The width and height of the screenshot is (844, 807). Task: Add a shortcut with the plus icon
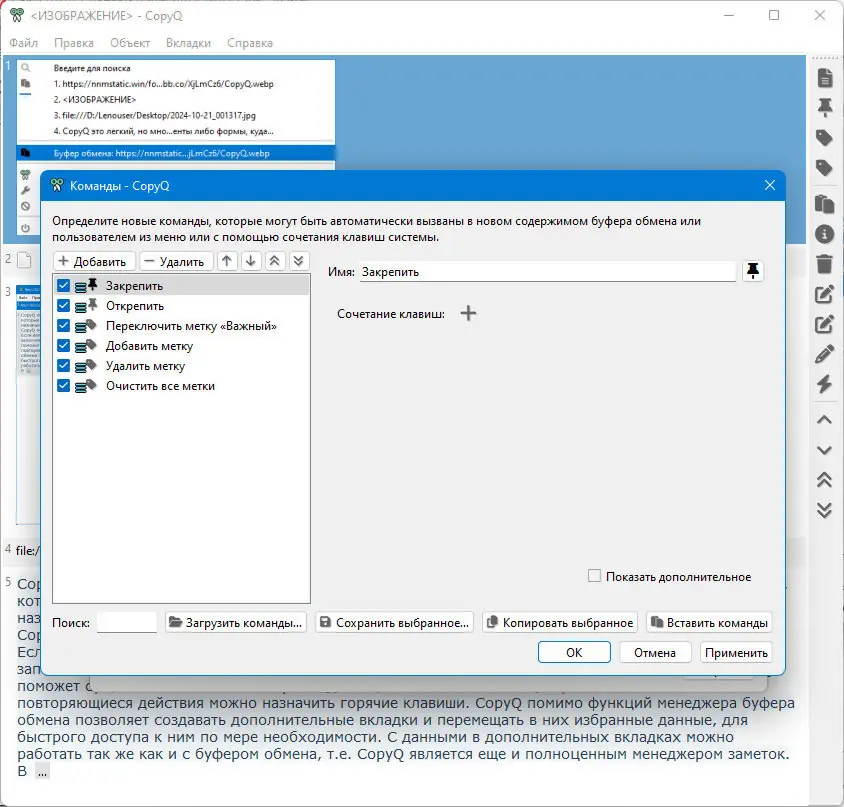click(468, 313)
